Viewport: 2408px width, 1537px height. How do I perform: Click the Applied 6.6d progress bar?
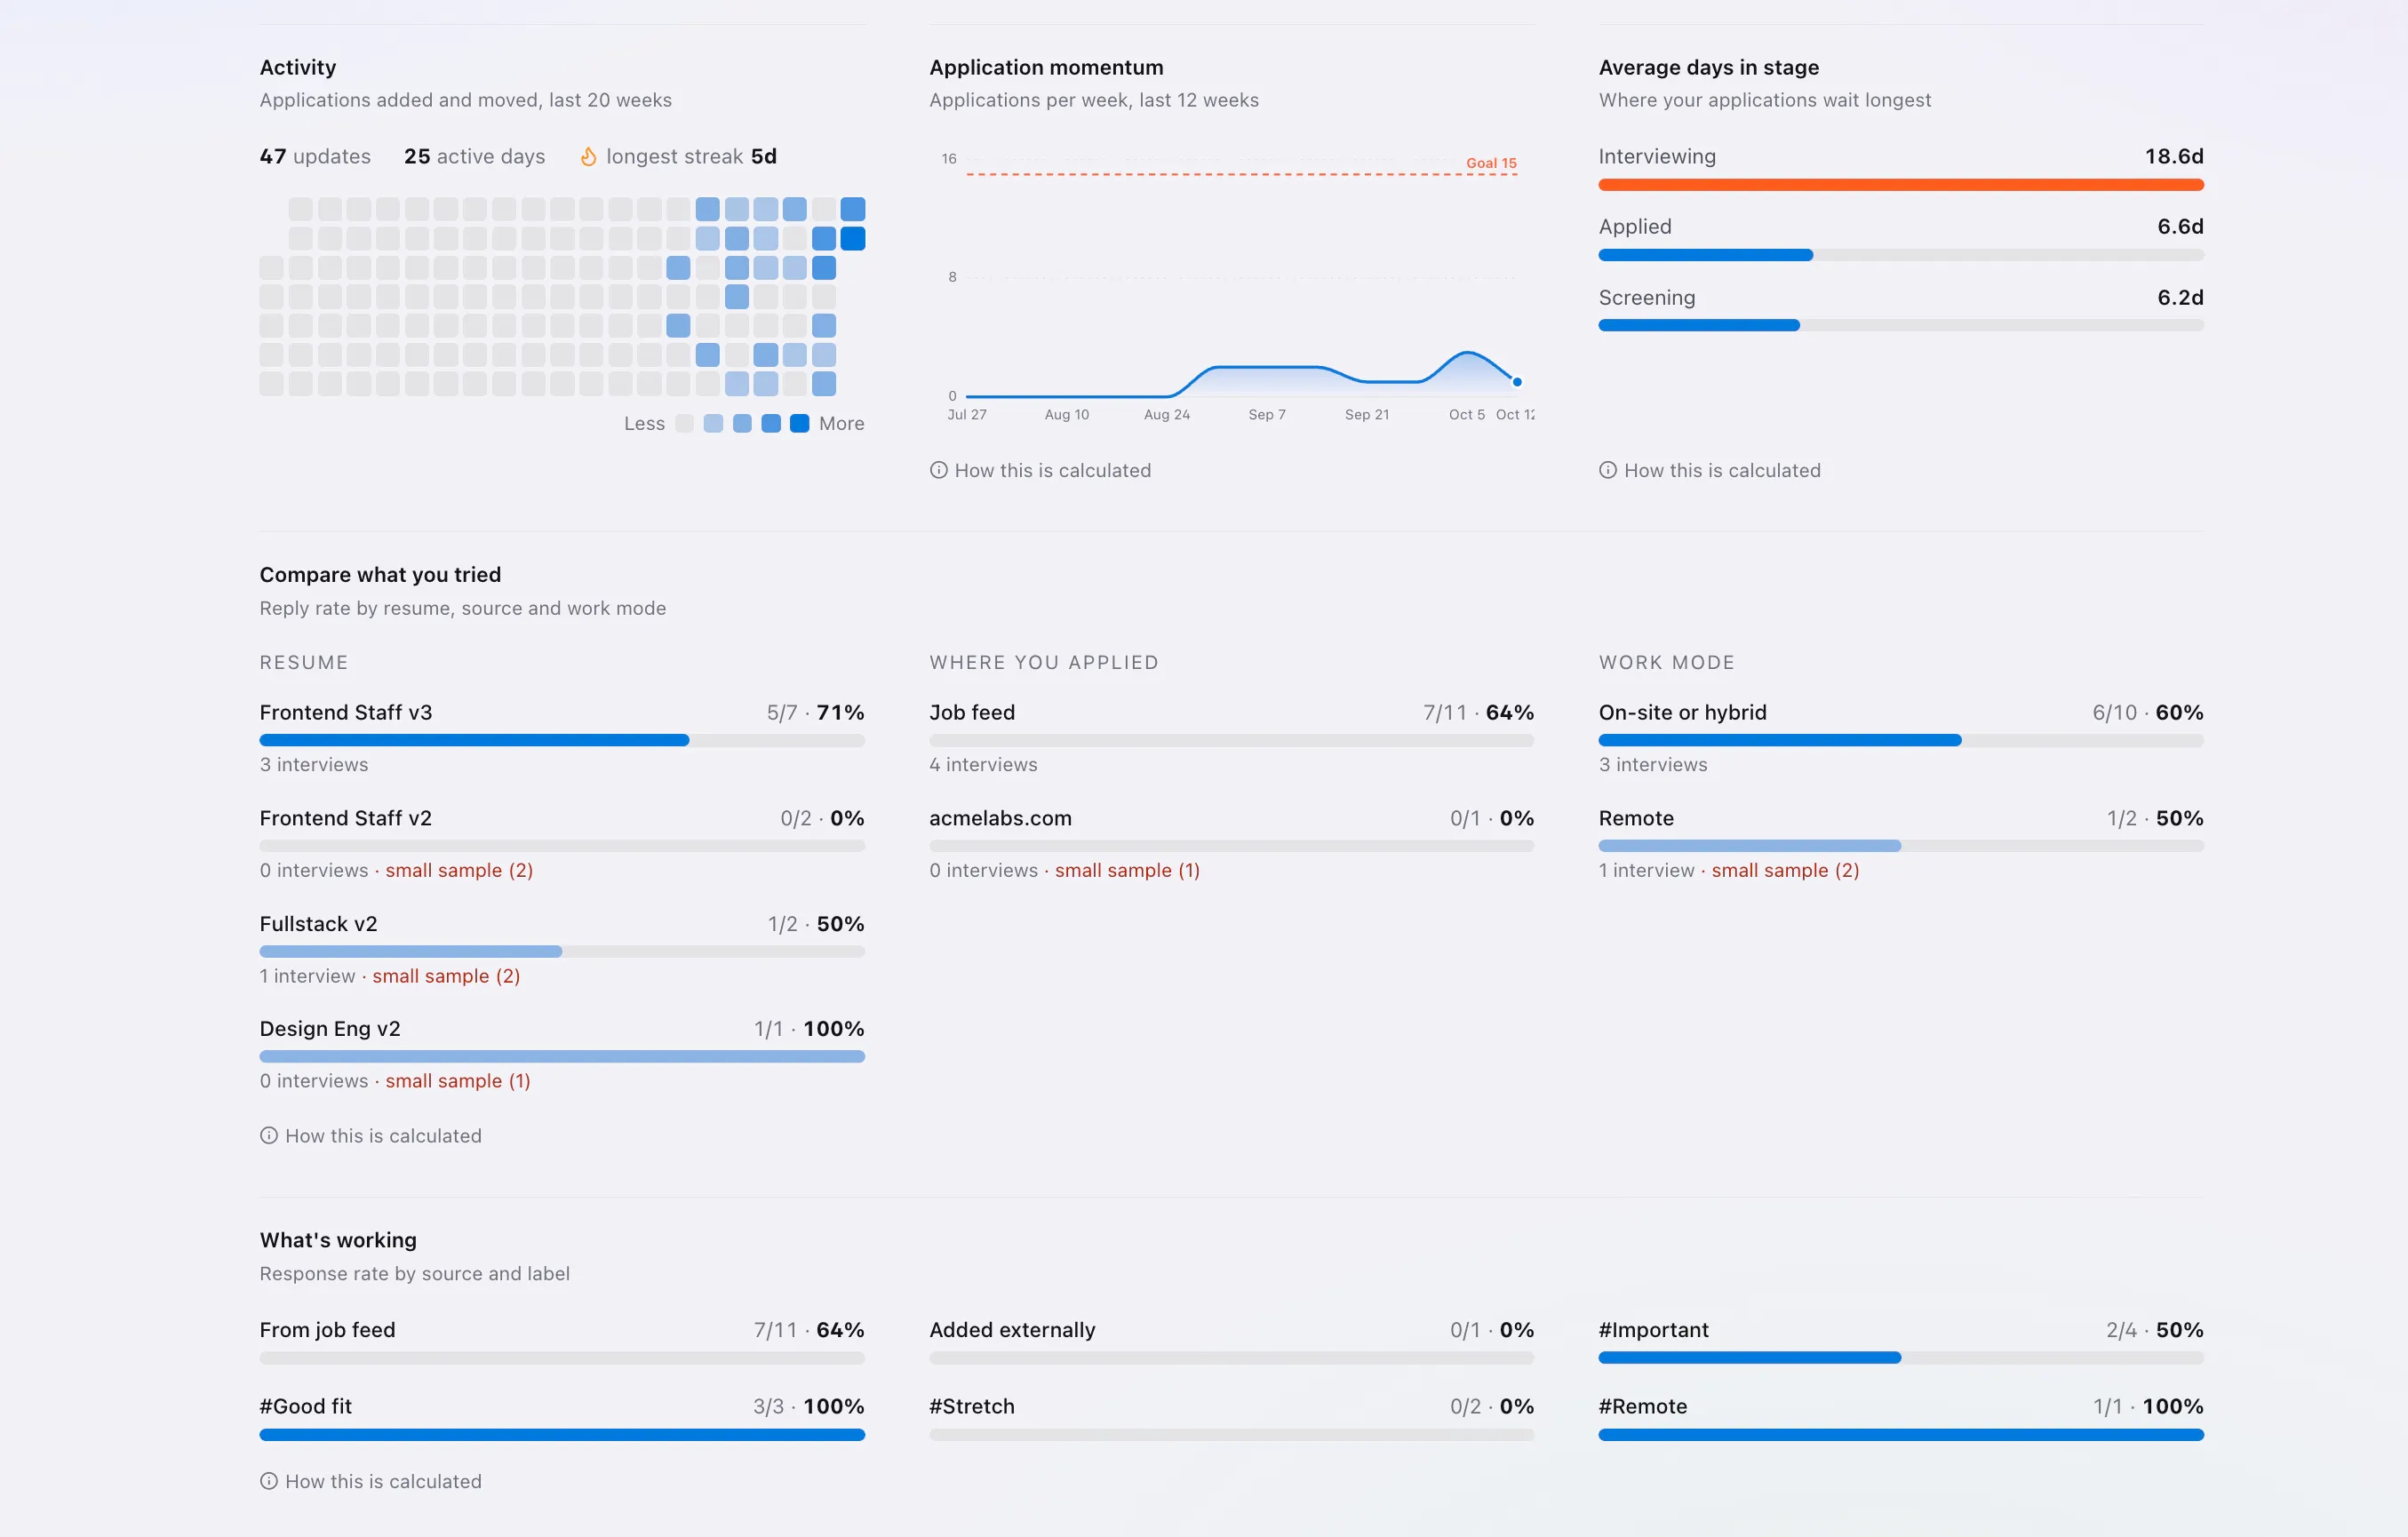pos(1900,255)
